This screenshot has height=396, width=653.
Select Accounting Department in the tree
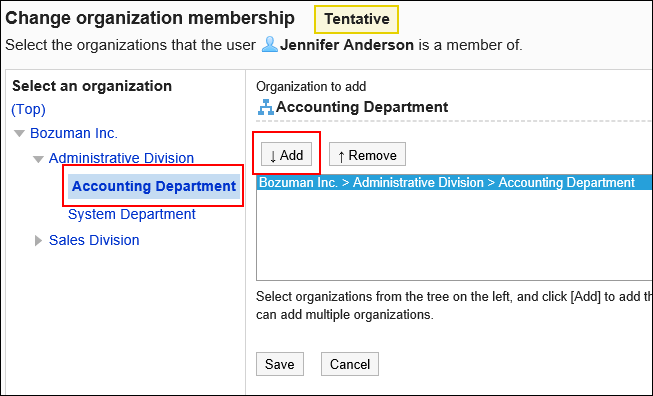(x=154, y=186)
